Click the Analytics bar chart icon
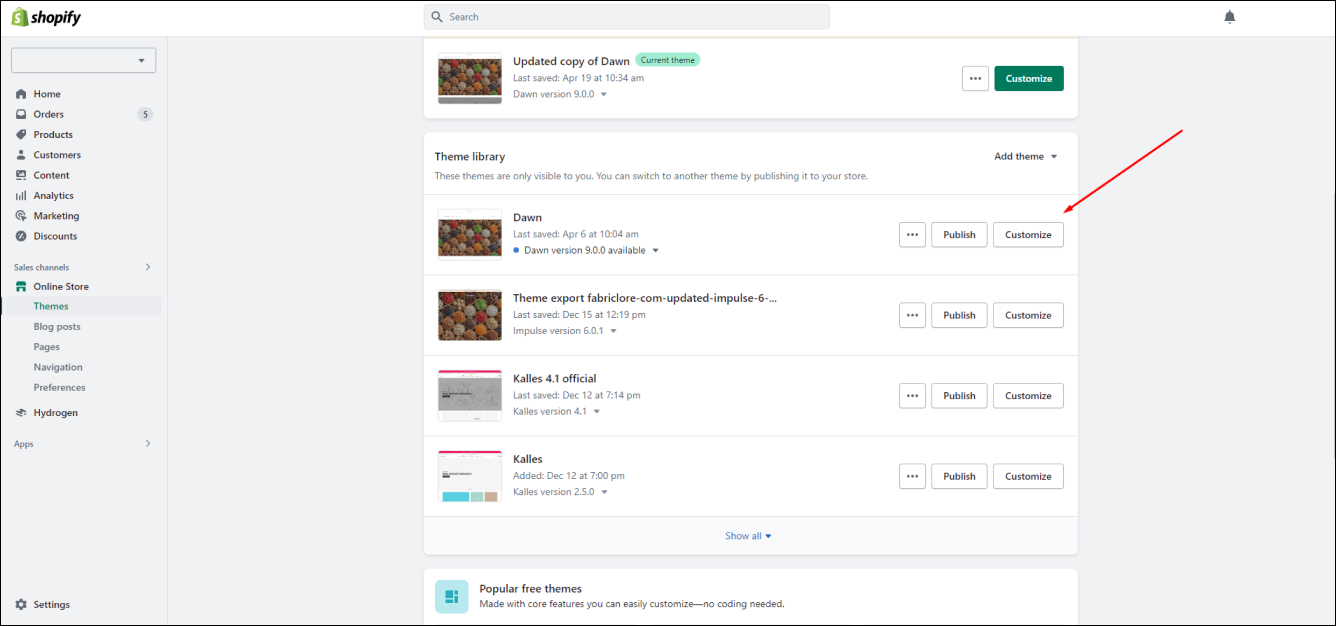 (x=22, y=196)
